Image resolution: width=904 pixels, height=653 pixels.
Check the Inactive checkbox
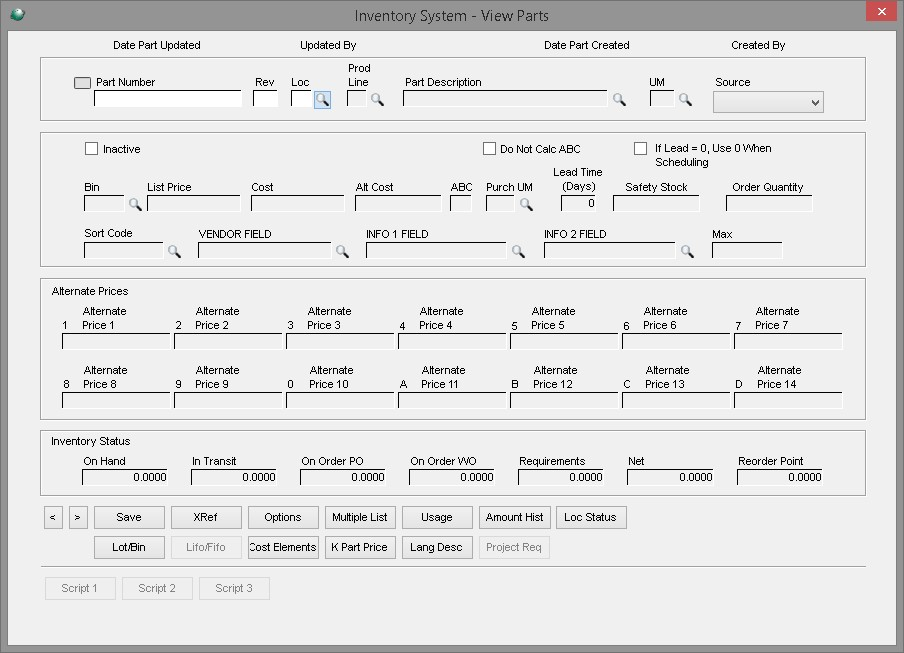[91, 149]
